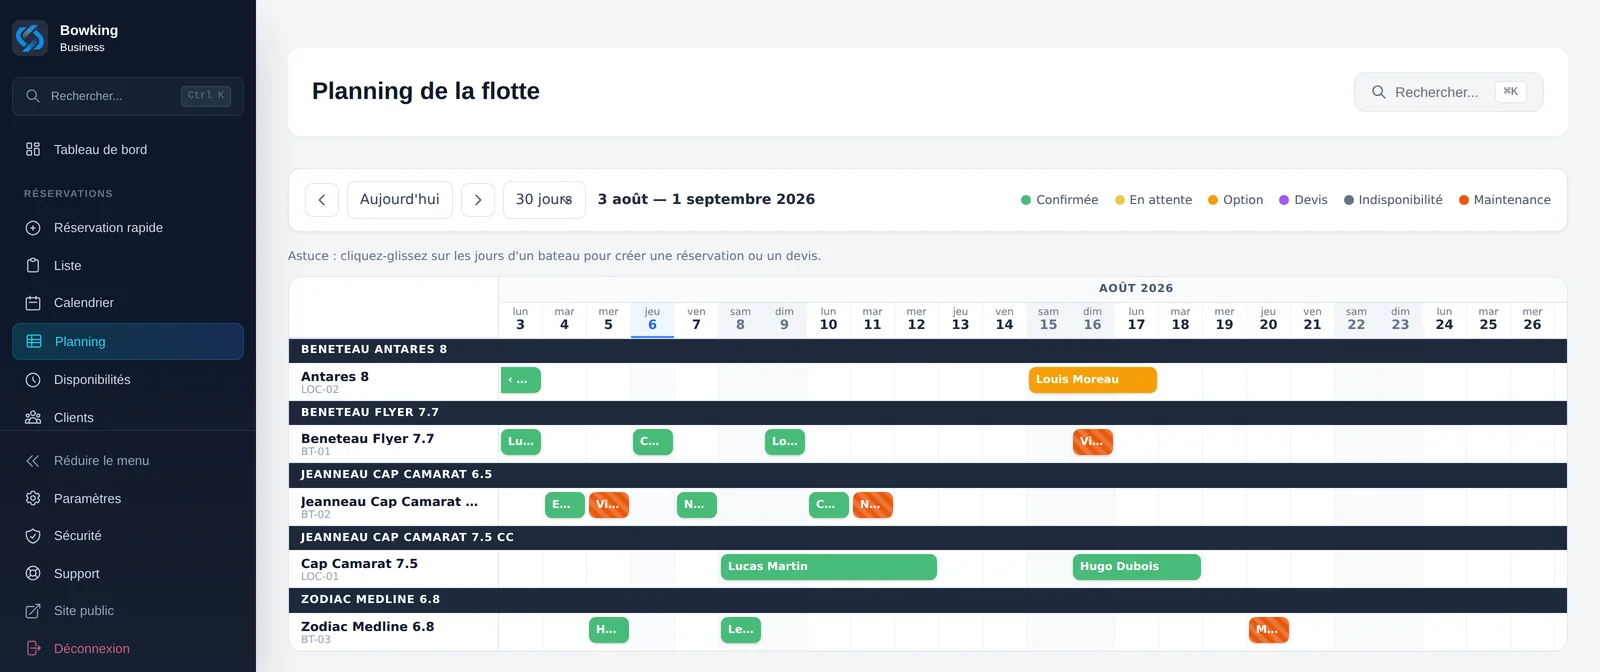1600x672 pixels.
Task: Open the Clients people icon
Action: coord(33,418)
